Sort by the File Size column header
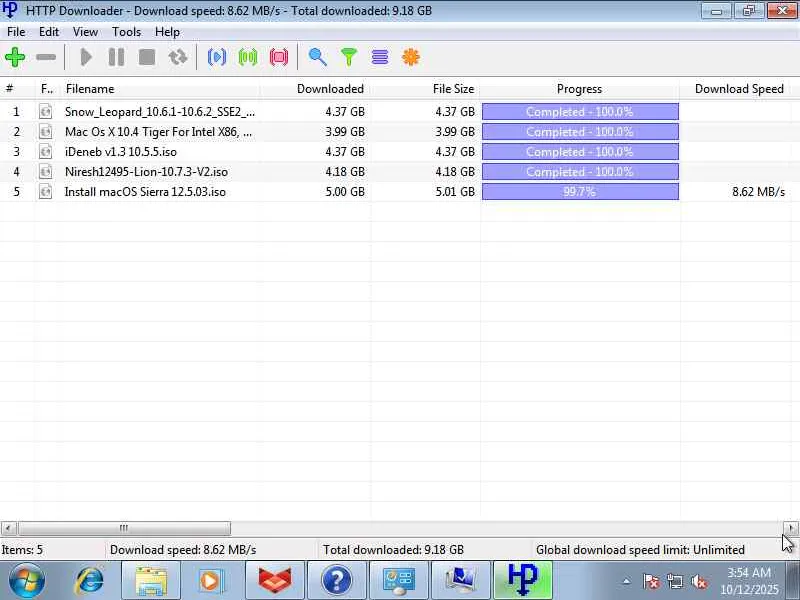800x600 pixels. point(426,89)
